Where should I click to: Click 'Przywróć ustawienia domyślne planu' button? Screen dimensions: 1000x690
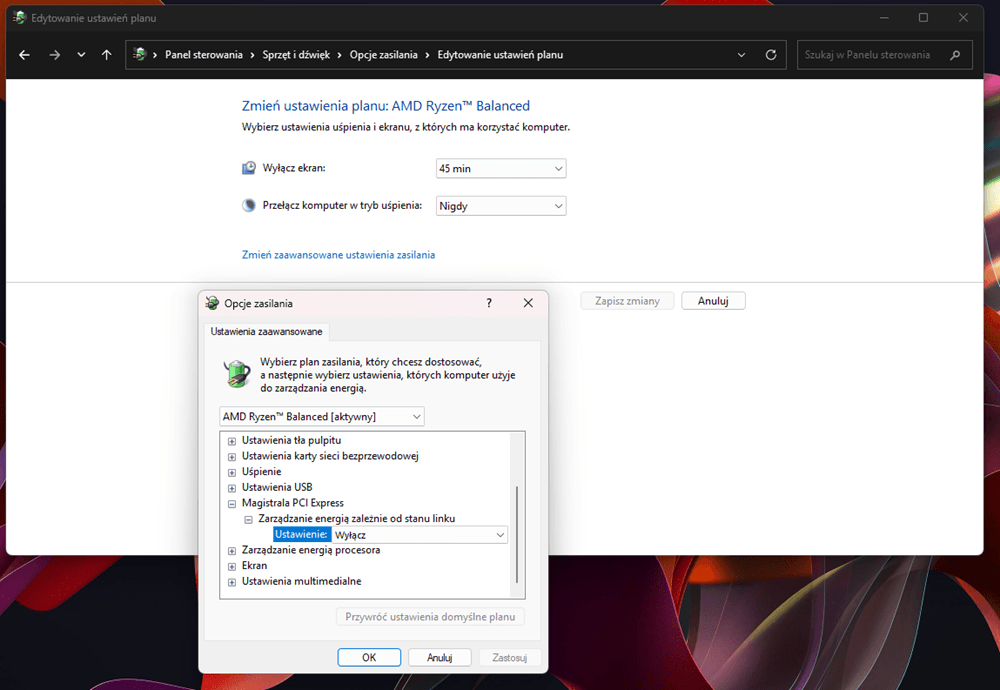pyautogui.click(x=430, y=617)
